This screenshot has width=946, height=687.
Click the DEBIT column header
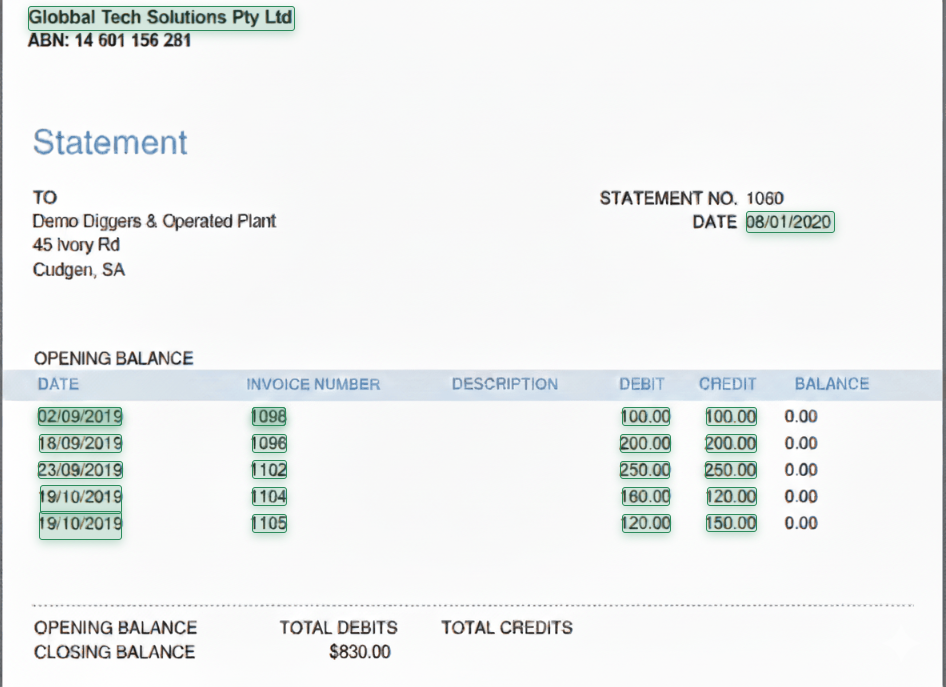tap(642, 384)
